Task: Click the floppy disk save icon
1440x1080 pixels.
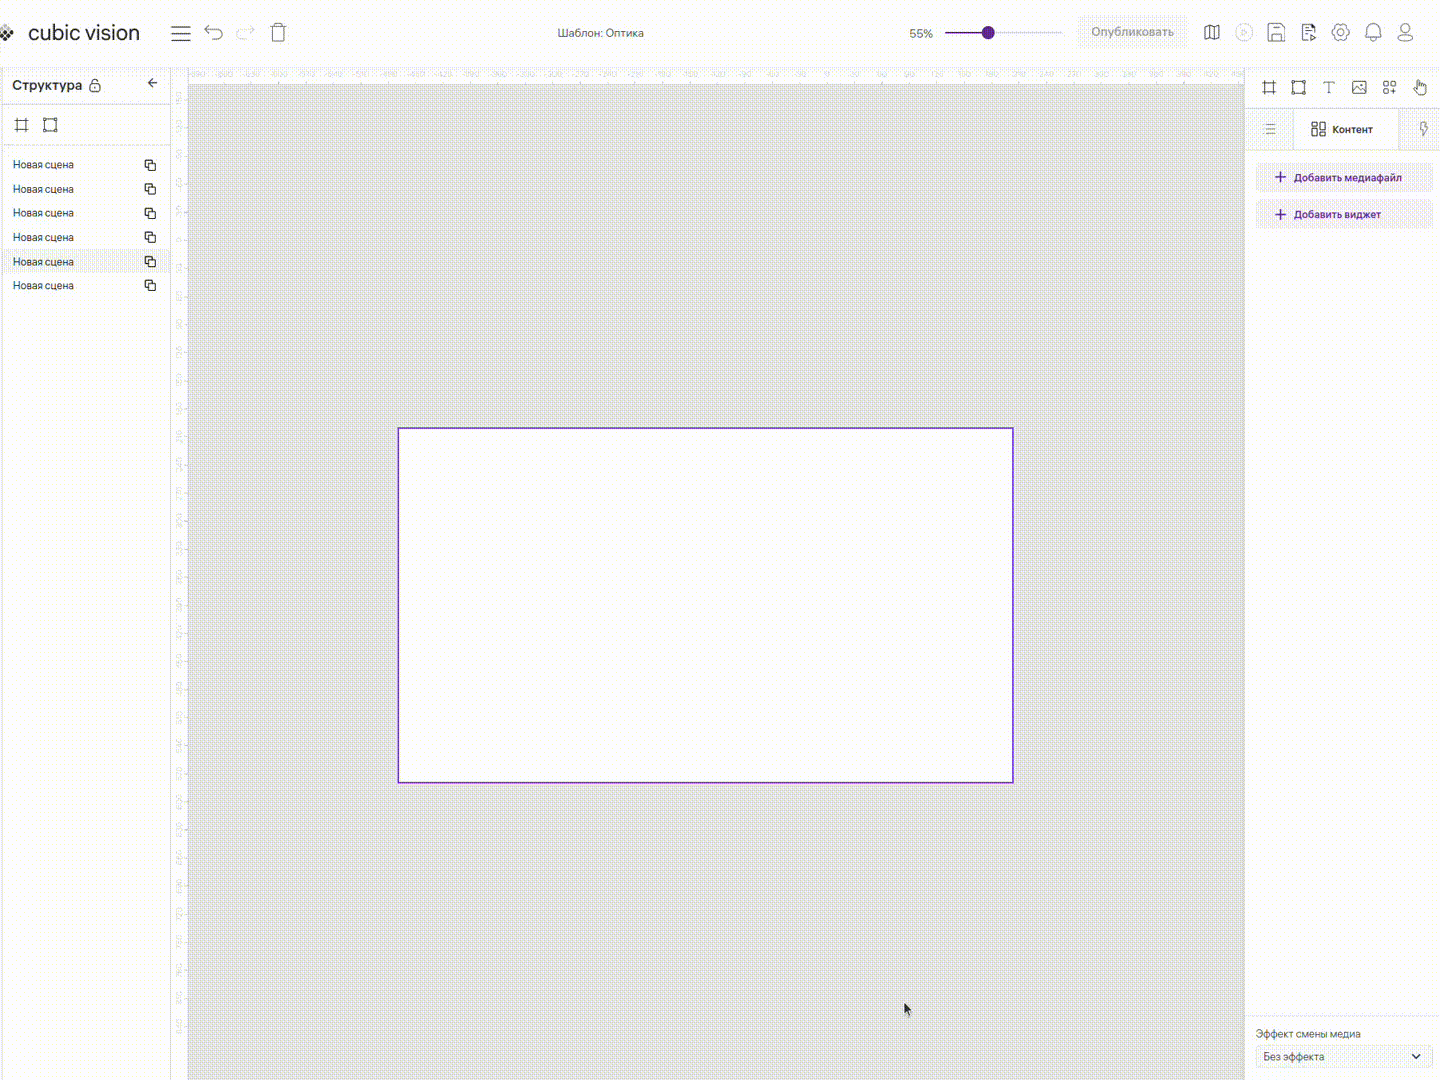Action: click(1276, 33)
